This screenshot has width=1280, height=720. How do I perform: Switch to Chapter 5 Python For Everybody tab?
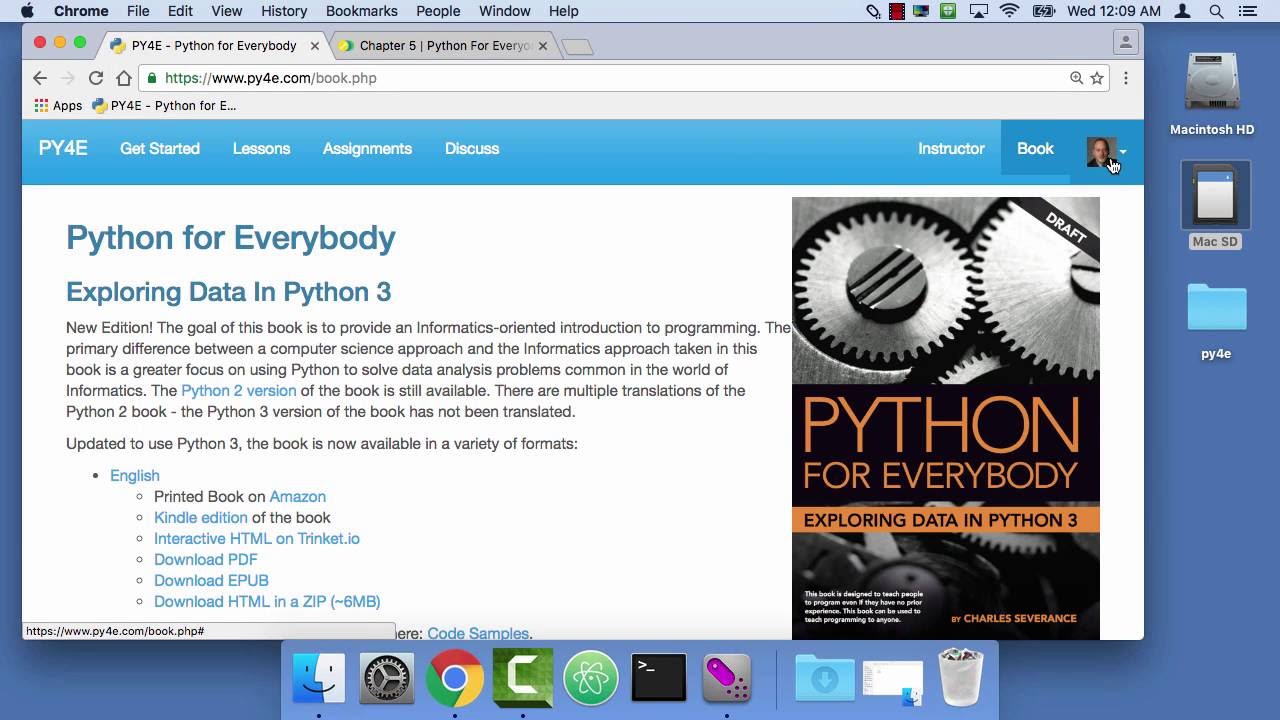445,45
